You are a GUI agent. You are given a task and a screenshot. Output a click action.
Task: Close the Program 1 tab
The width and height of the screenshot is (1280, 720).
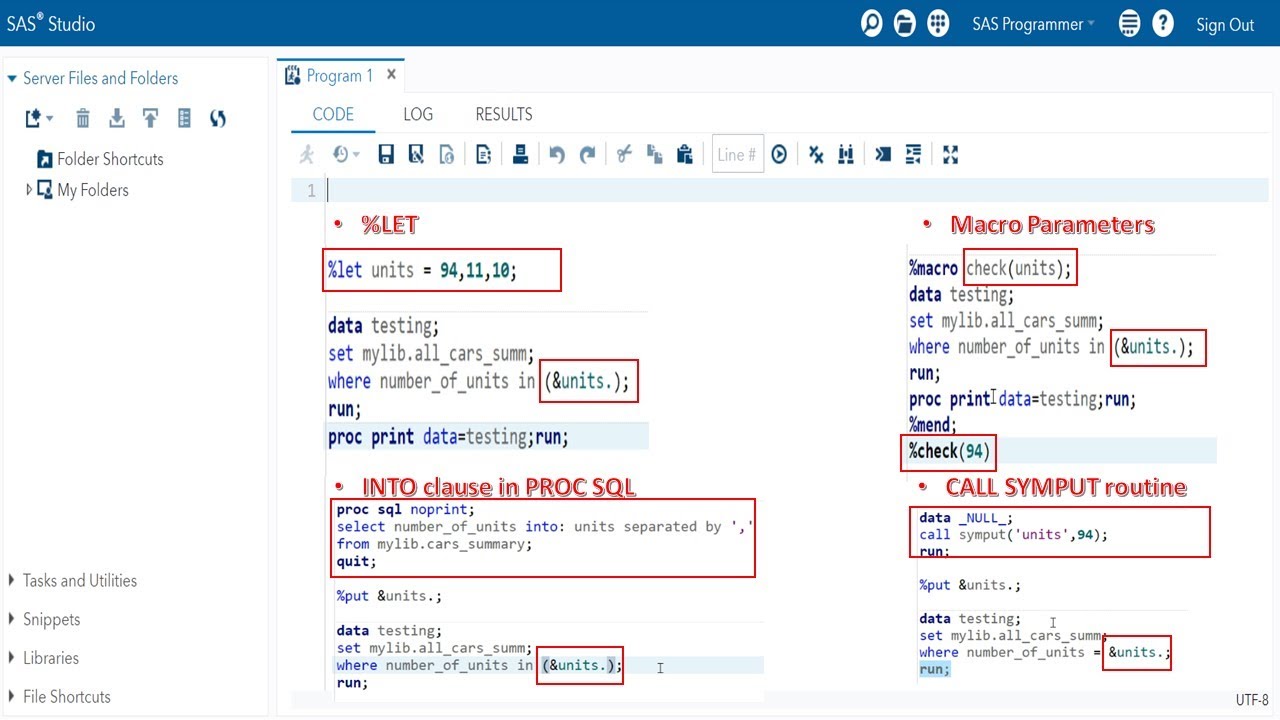tap(391, 75)
